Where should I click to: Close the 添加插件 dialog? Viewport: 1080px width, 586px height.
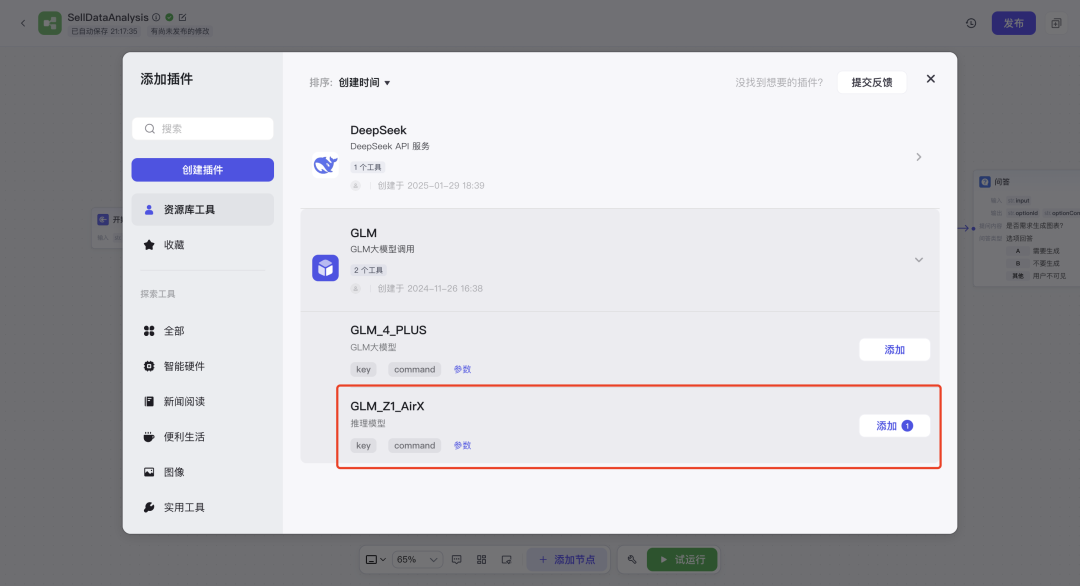pos(931,79)
